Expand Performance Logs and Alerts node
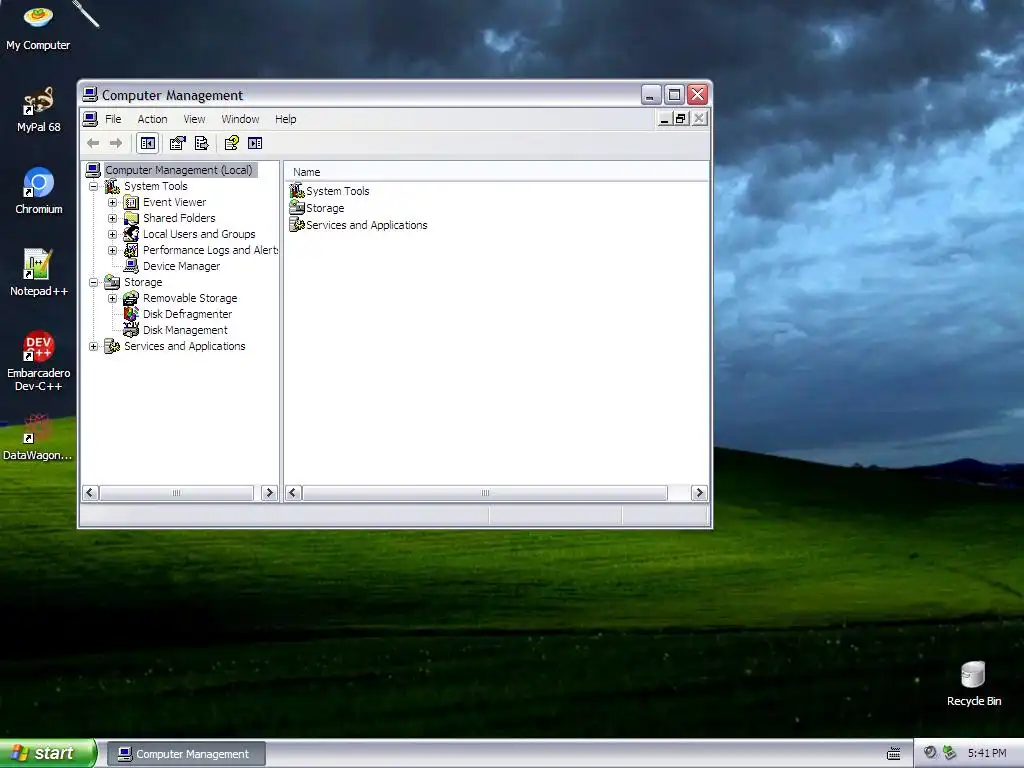Viewport: 1024px width, 768px height. 112,250
